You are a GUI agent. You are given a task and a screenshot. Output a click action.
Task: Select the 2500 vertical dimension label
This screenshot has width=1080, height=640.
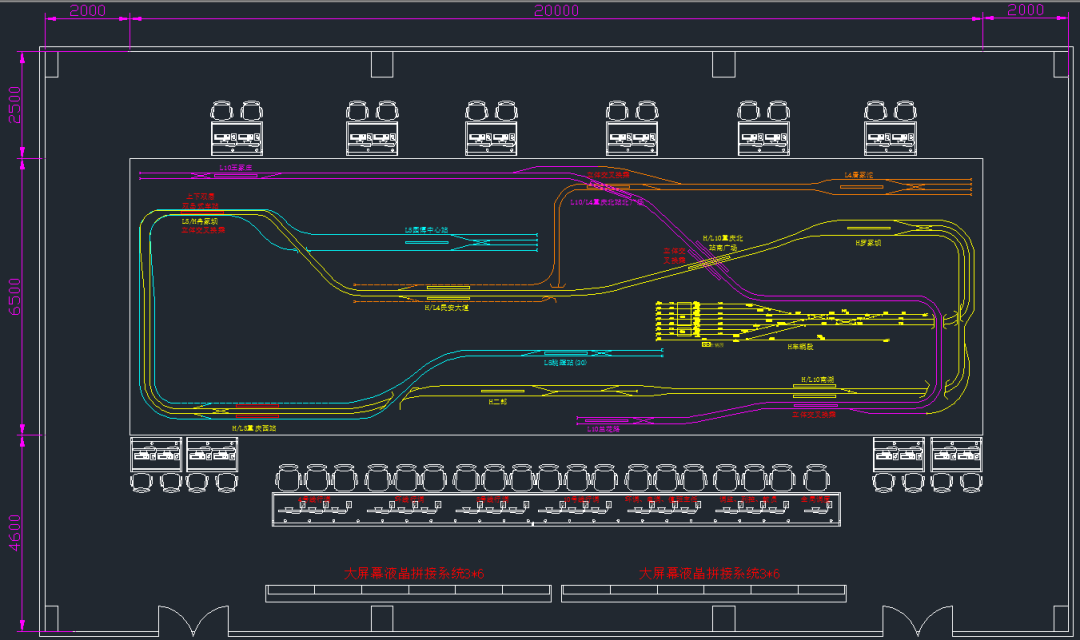coord(14,105)
